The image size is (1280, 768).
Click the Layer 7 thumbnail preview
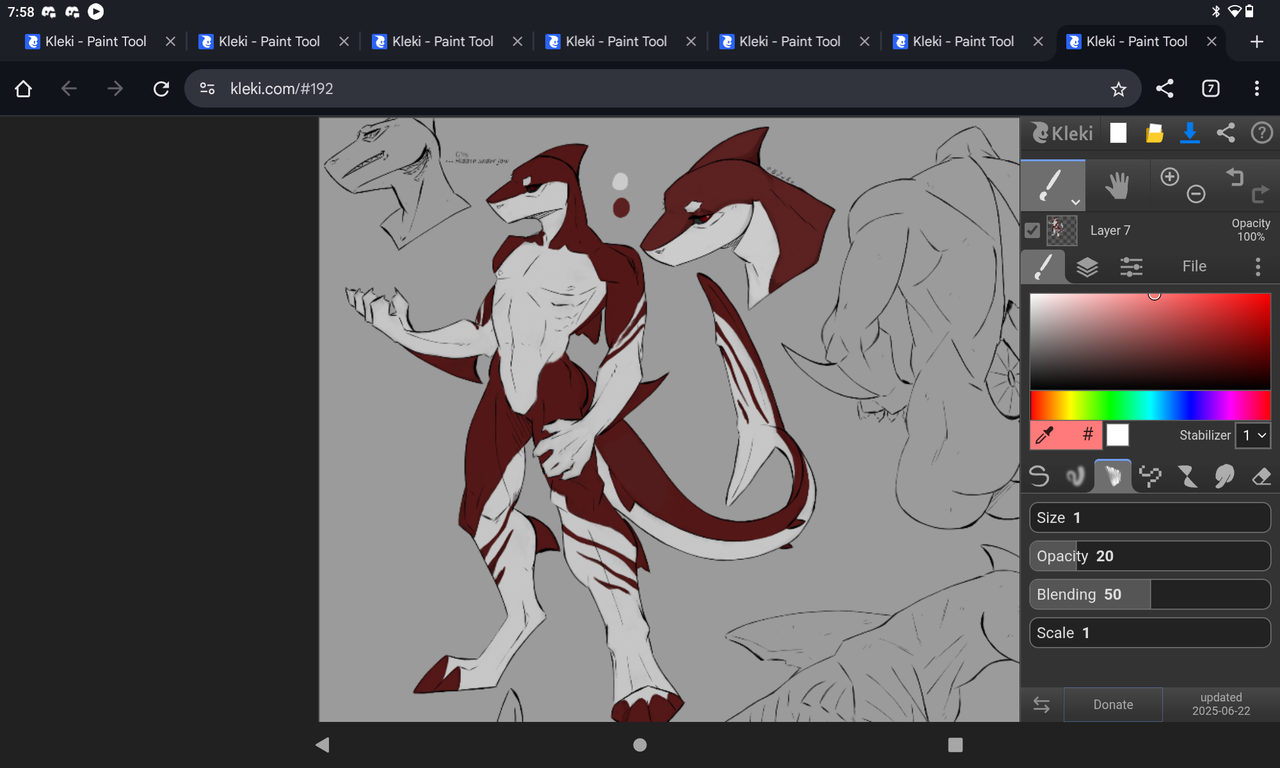[1062, 231]
